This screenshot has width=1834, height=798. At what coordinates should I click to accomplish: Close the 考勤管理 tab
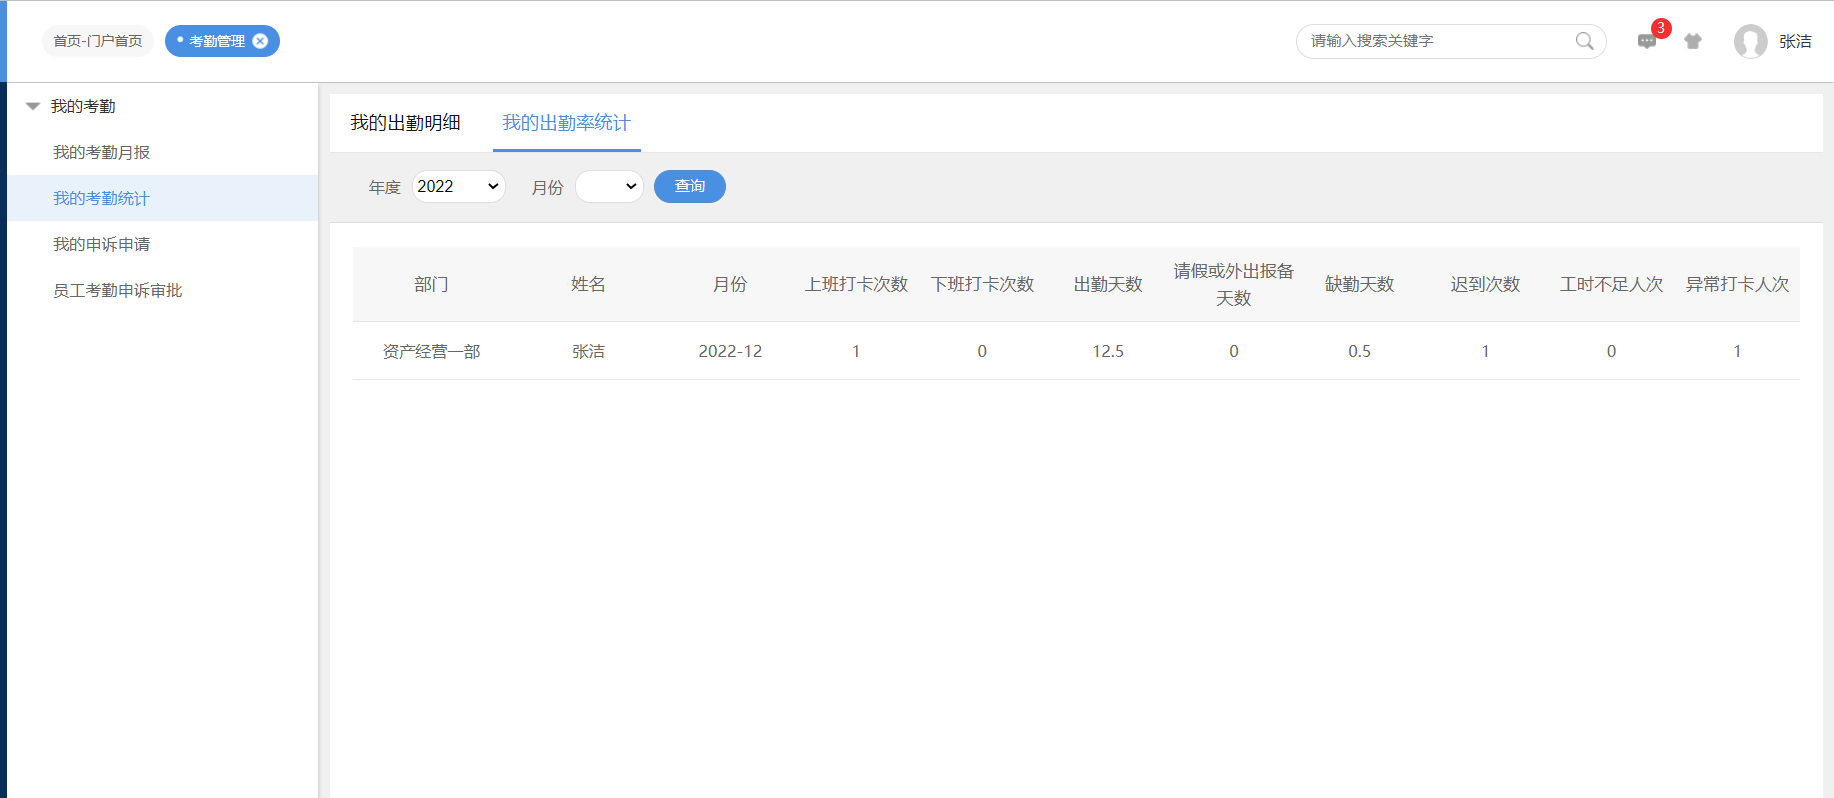[x=261, y=41]
